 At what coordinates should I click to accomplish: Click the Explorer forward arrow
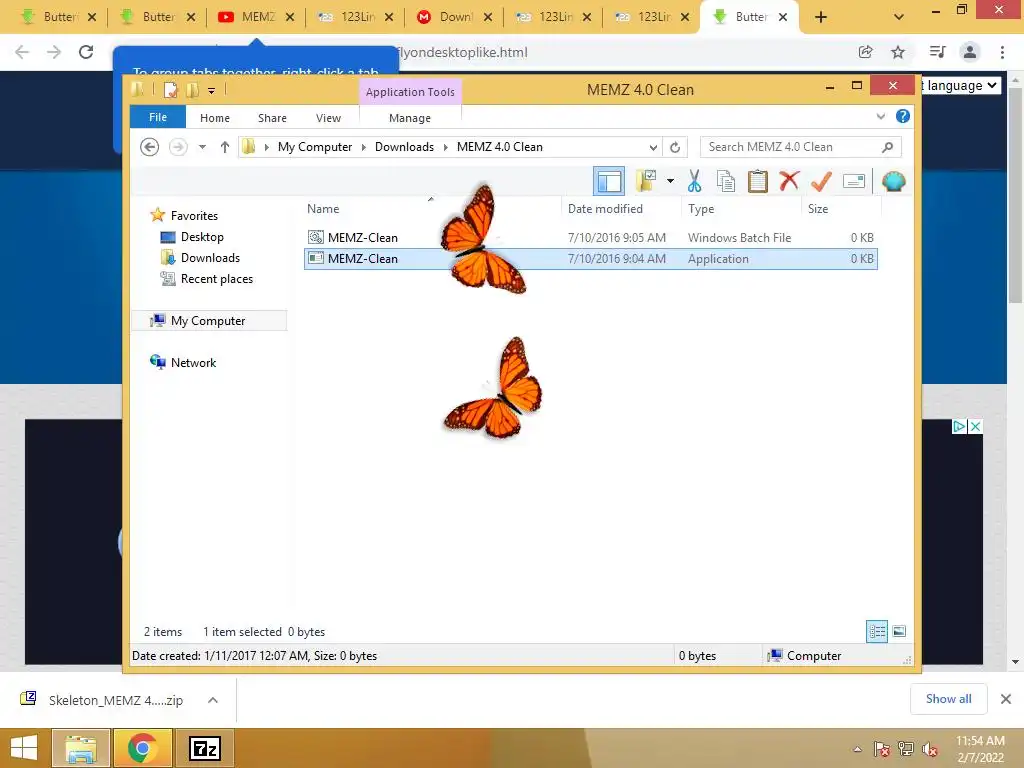pos(178,147)
